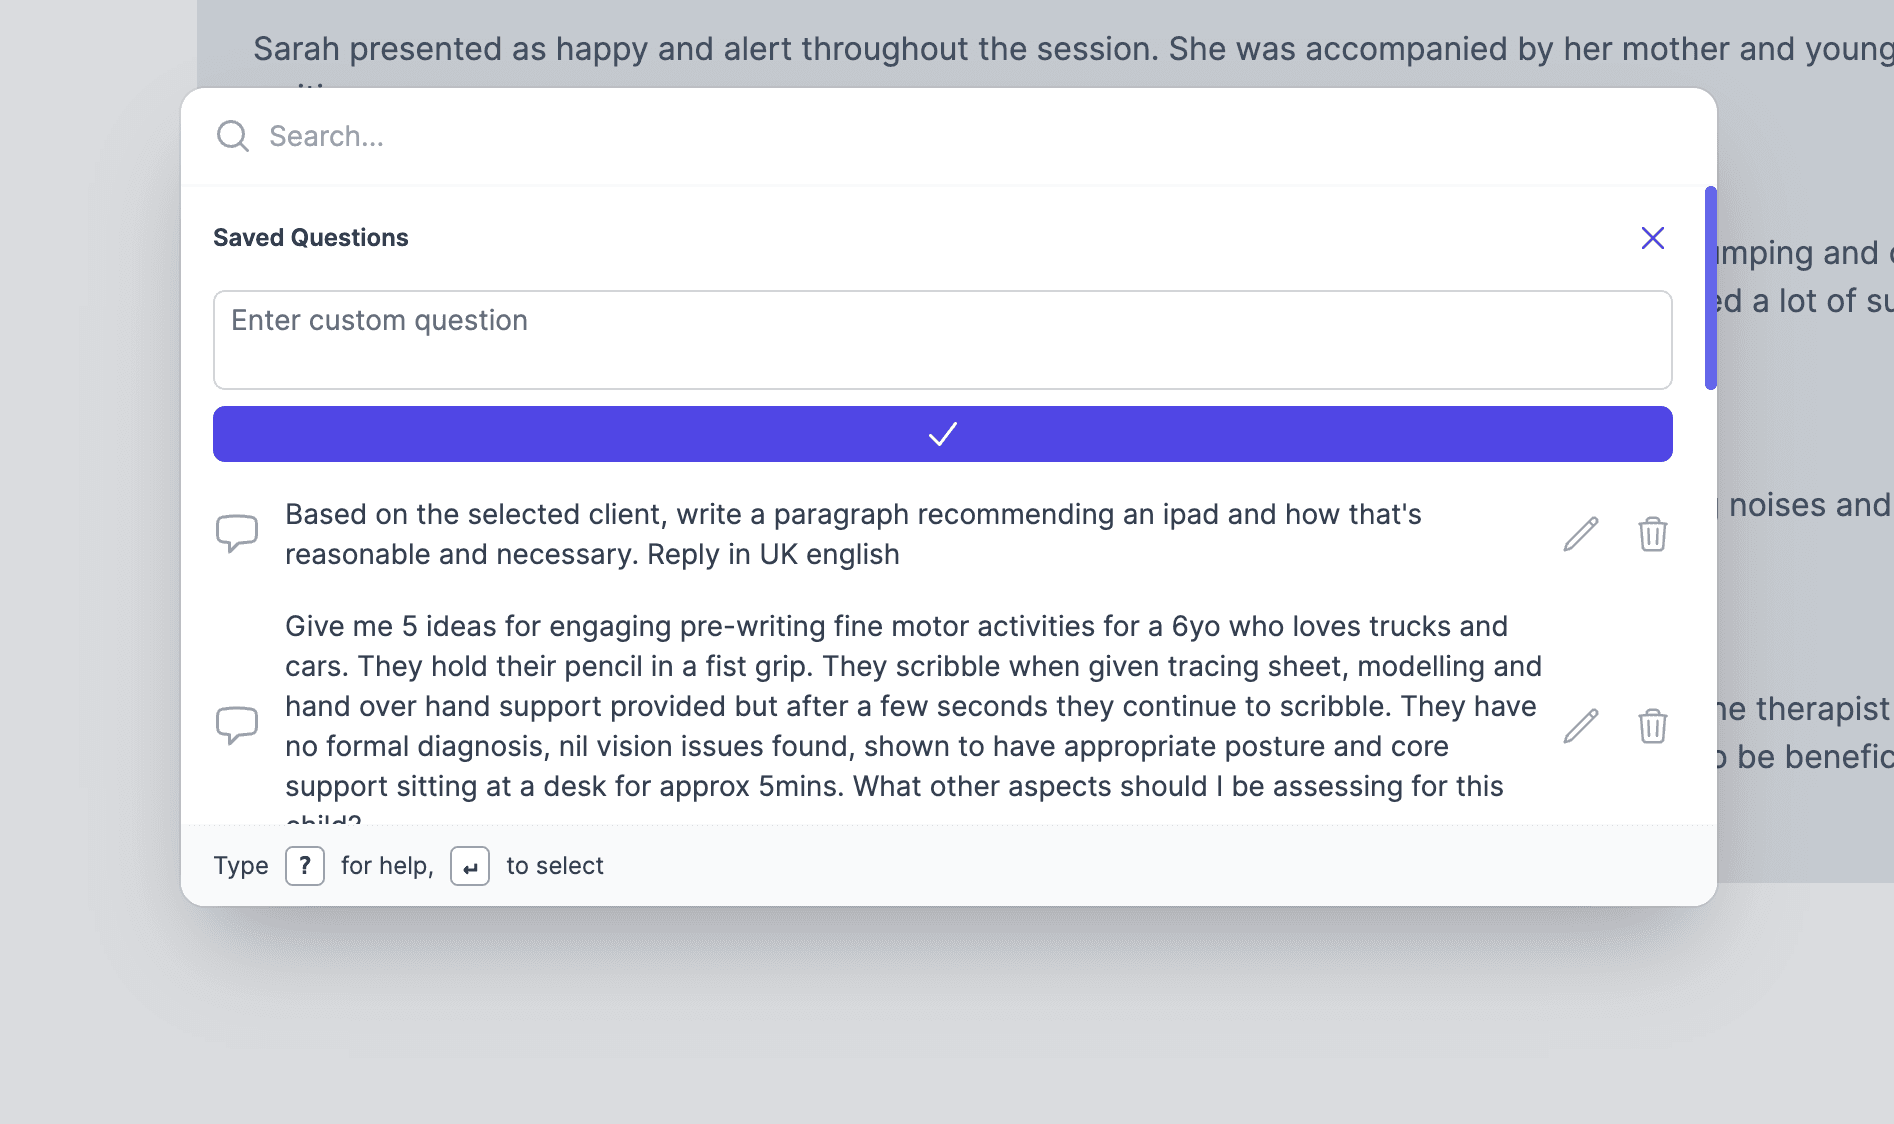The height and width of the screenshot is (1124, 1894).
Task: Click speech bubble icon beside pre-writing question
Action: (x=237, y=725)
